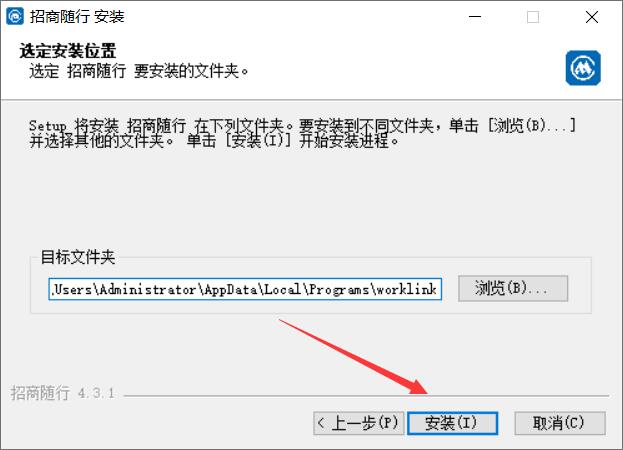Click the 选定安装位置 heading

click(68, 51)
